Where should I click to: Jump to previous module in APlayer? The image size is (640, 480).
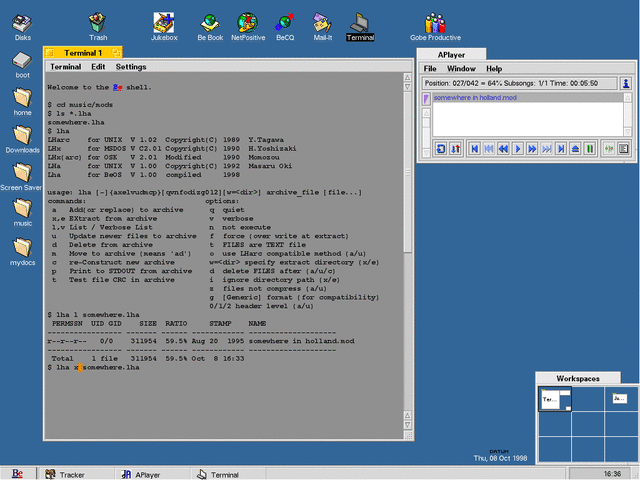click(x=474, y=149)
